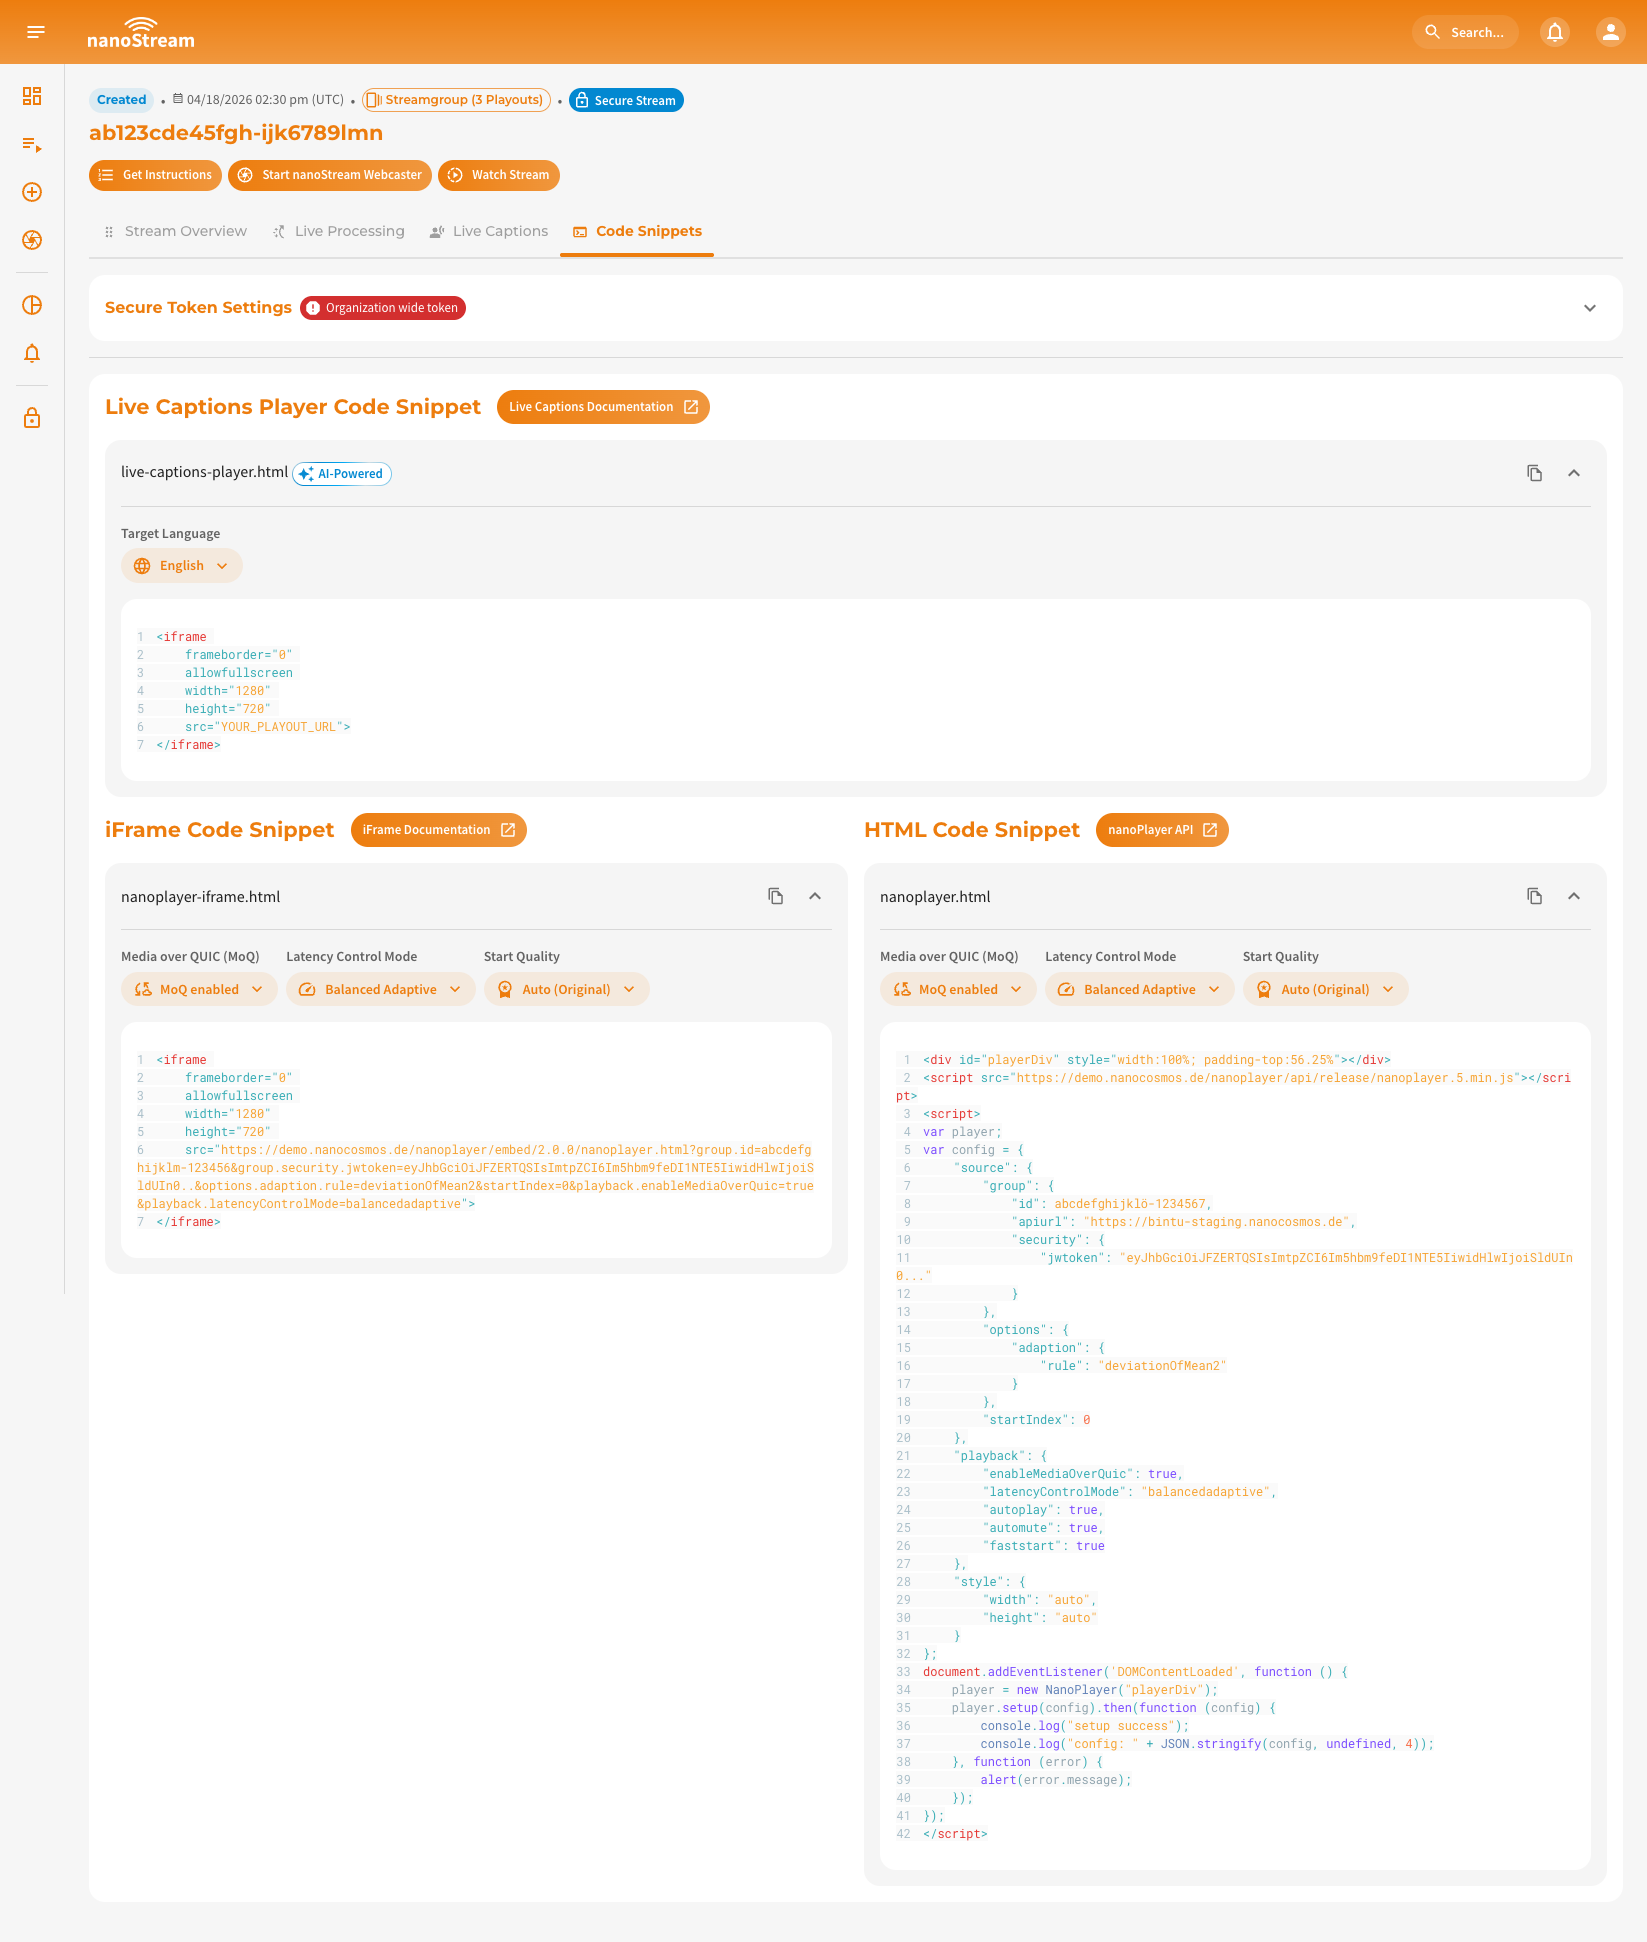
Task: Open the Live Captions Documentation link
Action: click(x=603, y=406)
